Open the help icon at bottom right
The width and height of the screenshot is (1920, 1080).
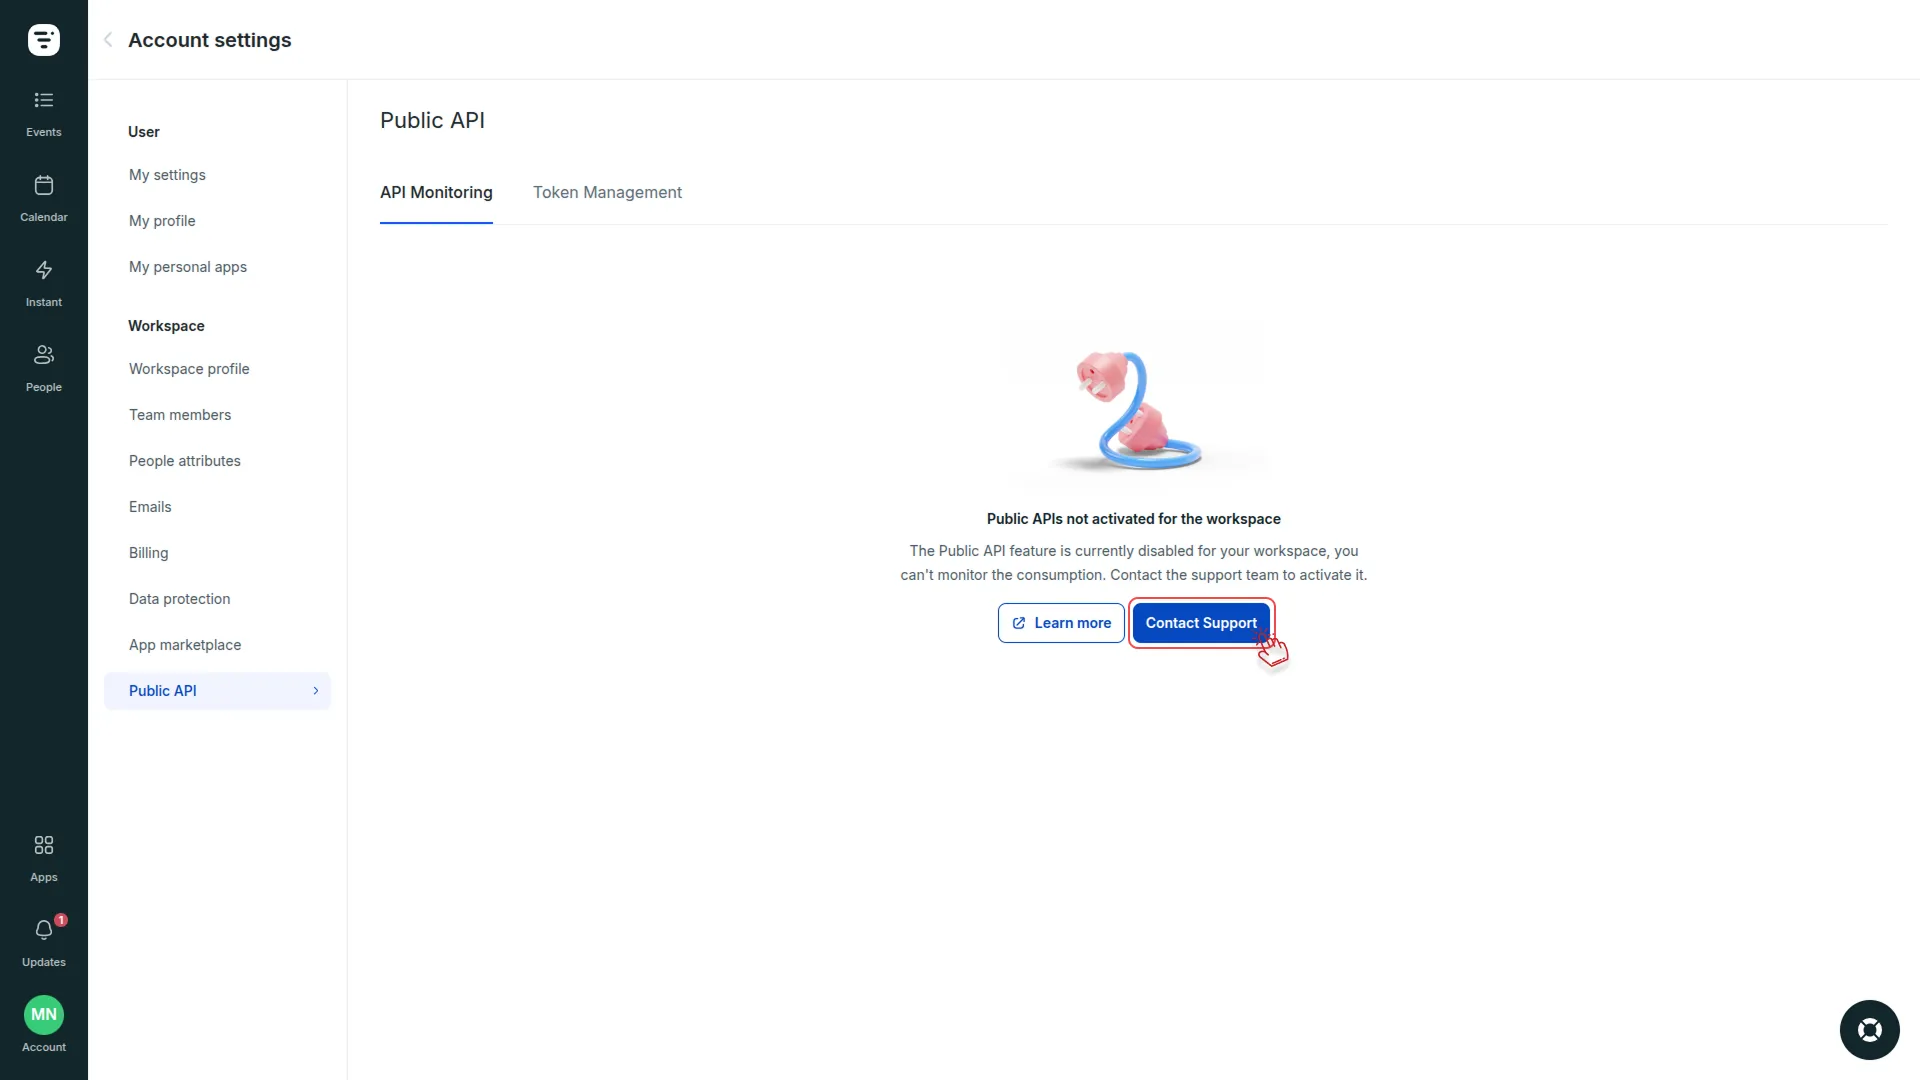(1869, 1029)
